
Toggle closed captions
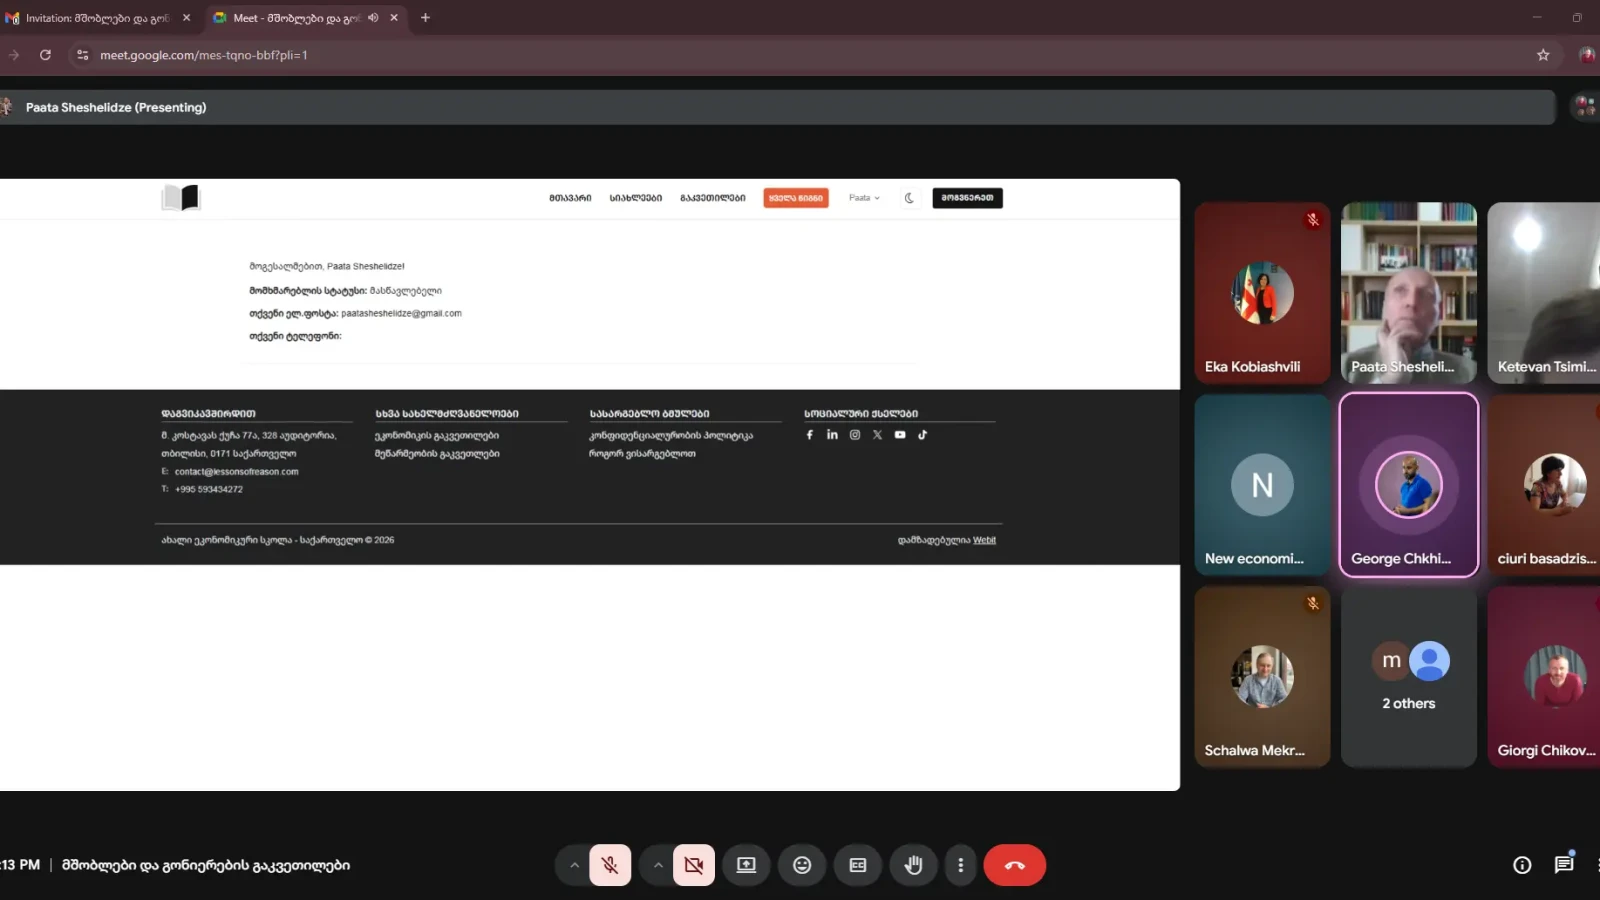858,865
